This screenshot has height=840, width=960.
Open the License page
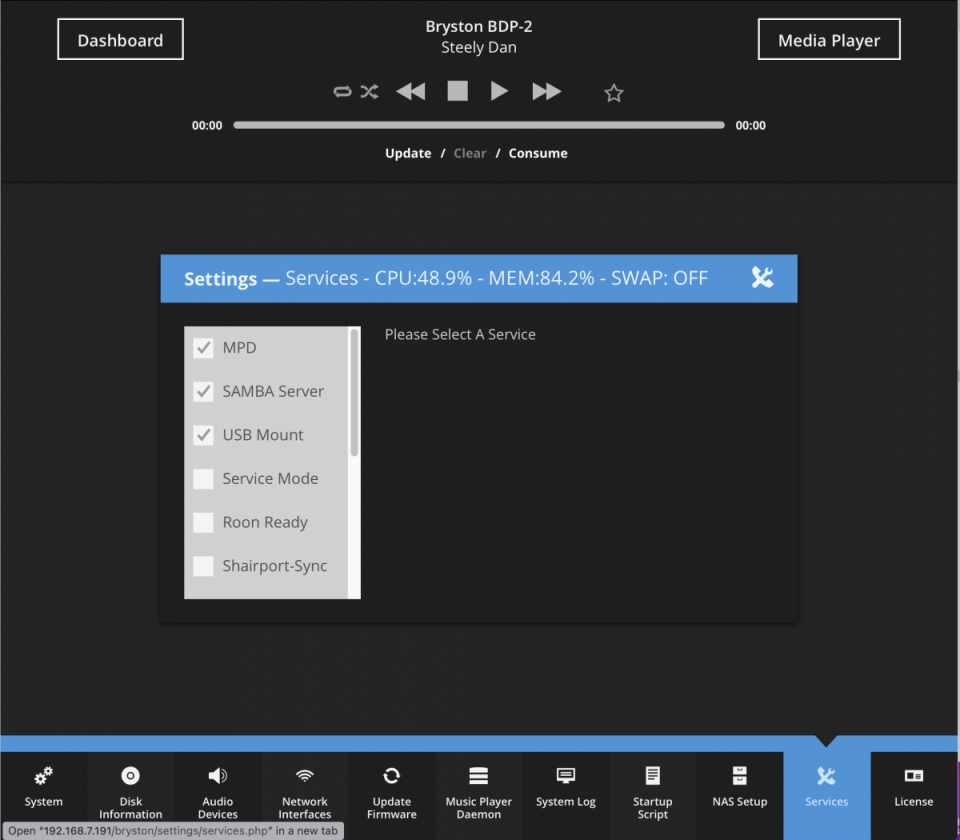click(x=913, y=794)
